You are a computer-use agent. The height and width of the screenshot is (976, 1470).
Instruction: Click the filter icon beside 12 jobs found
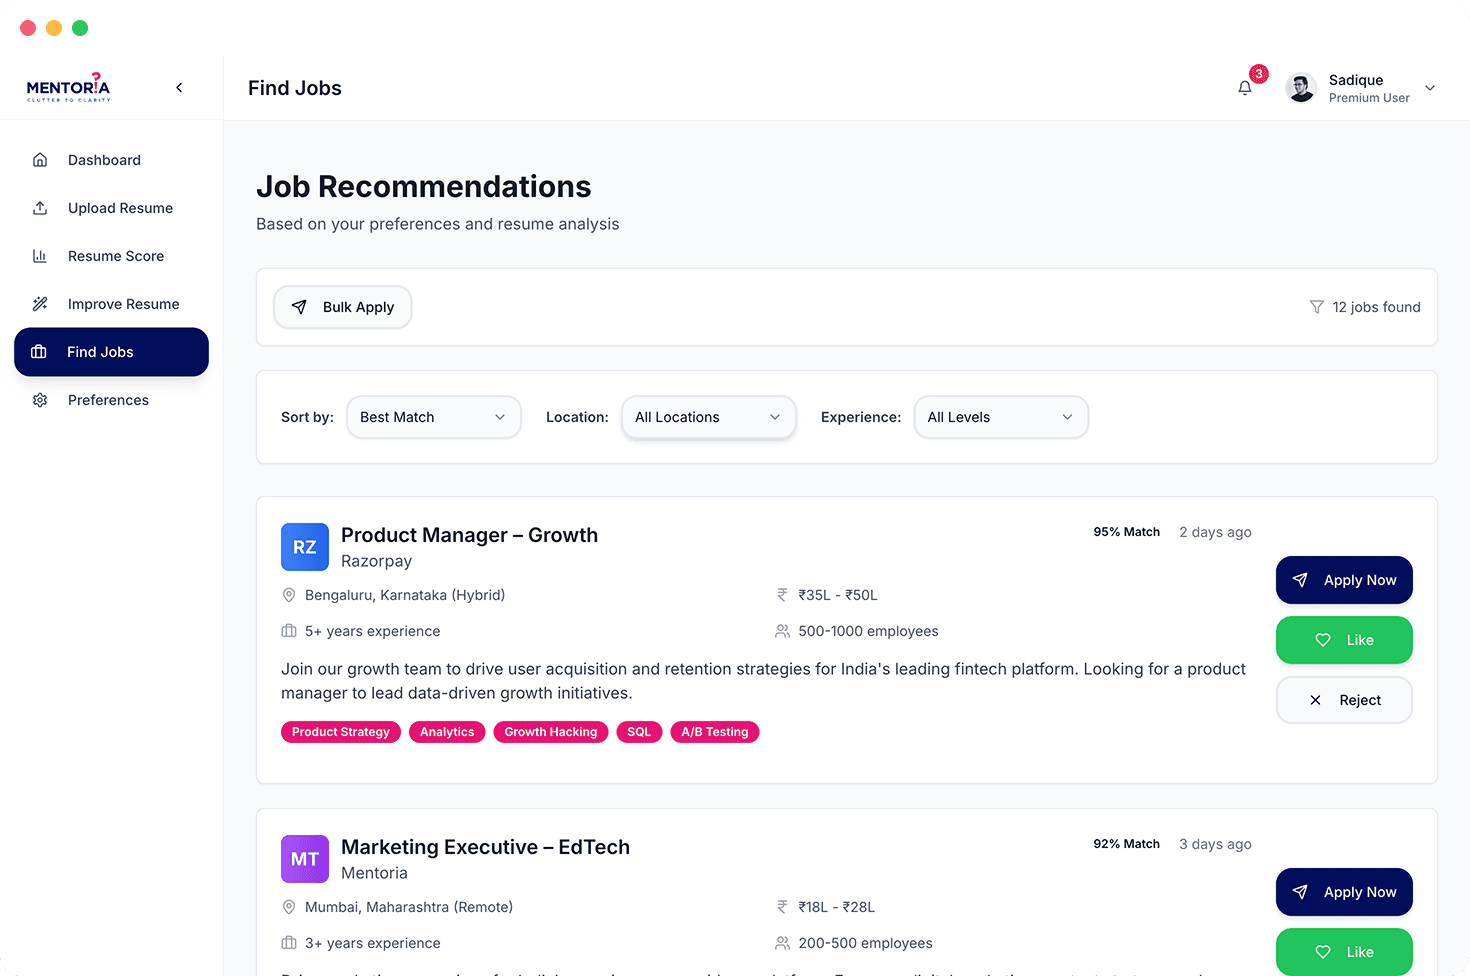1317,307
